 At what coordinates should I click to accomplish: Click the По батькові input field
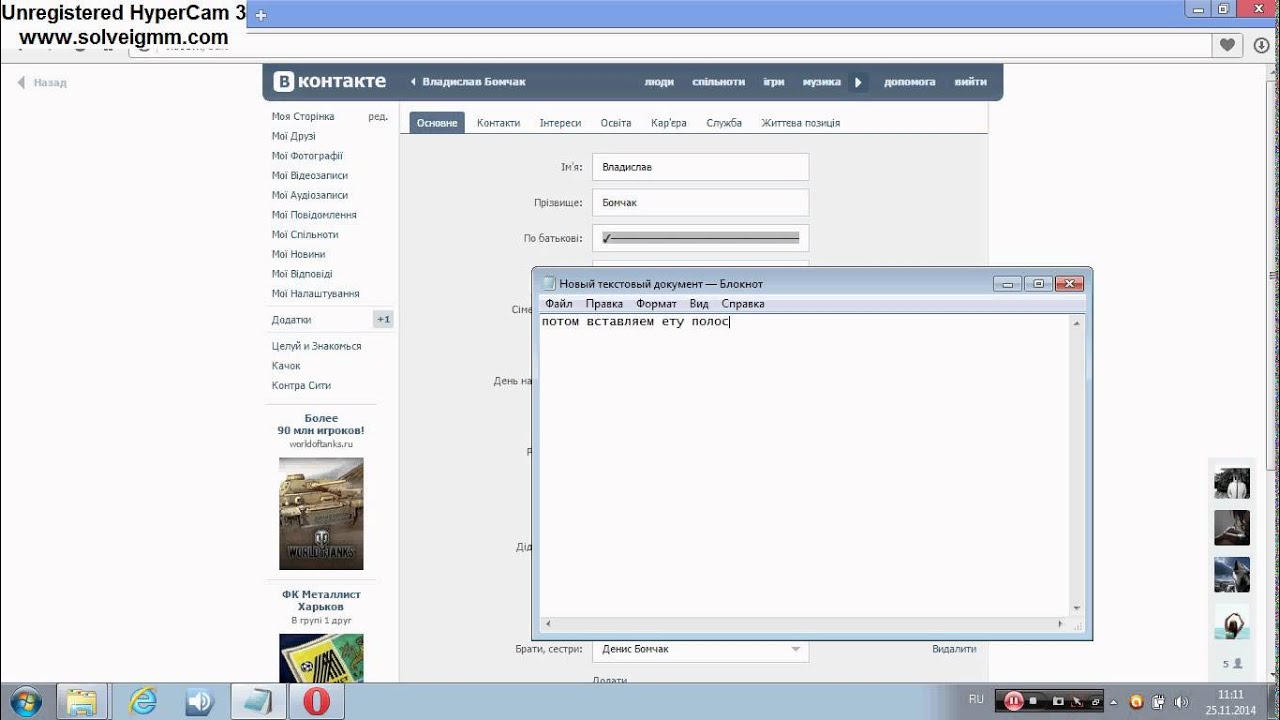pos(700,238)
